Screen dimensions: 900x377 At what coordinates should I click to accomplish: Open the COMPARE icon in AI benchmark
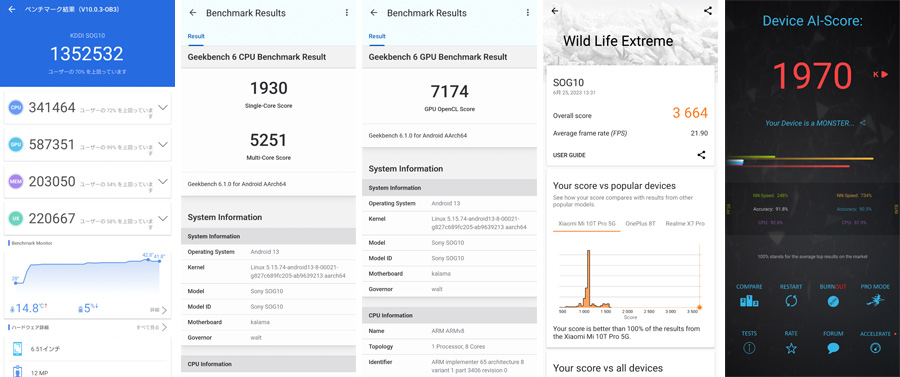749,300
